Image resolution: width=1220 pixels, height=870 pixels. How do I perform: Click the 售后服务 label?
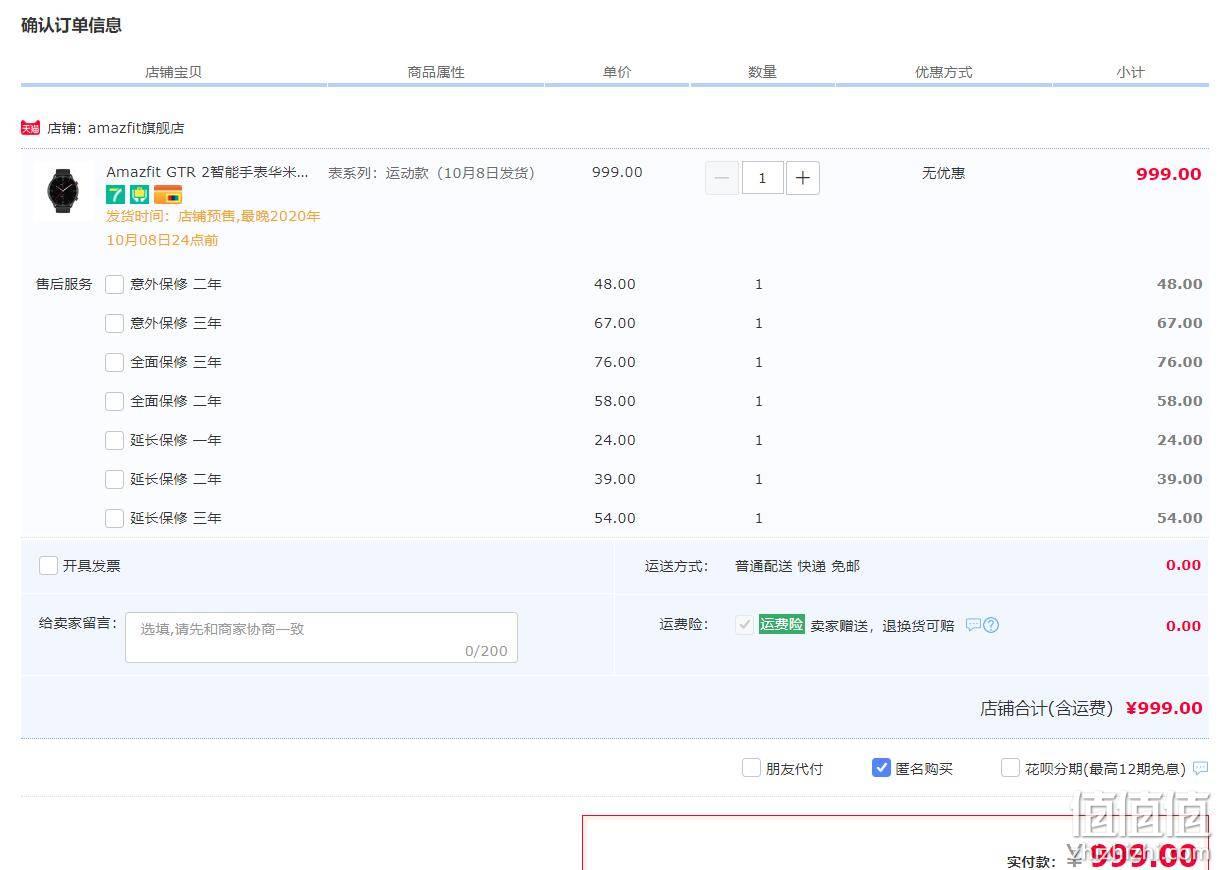[64, 284]
